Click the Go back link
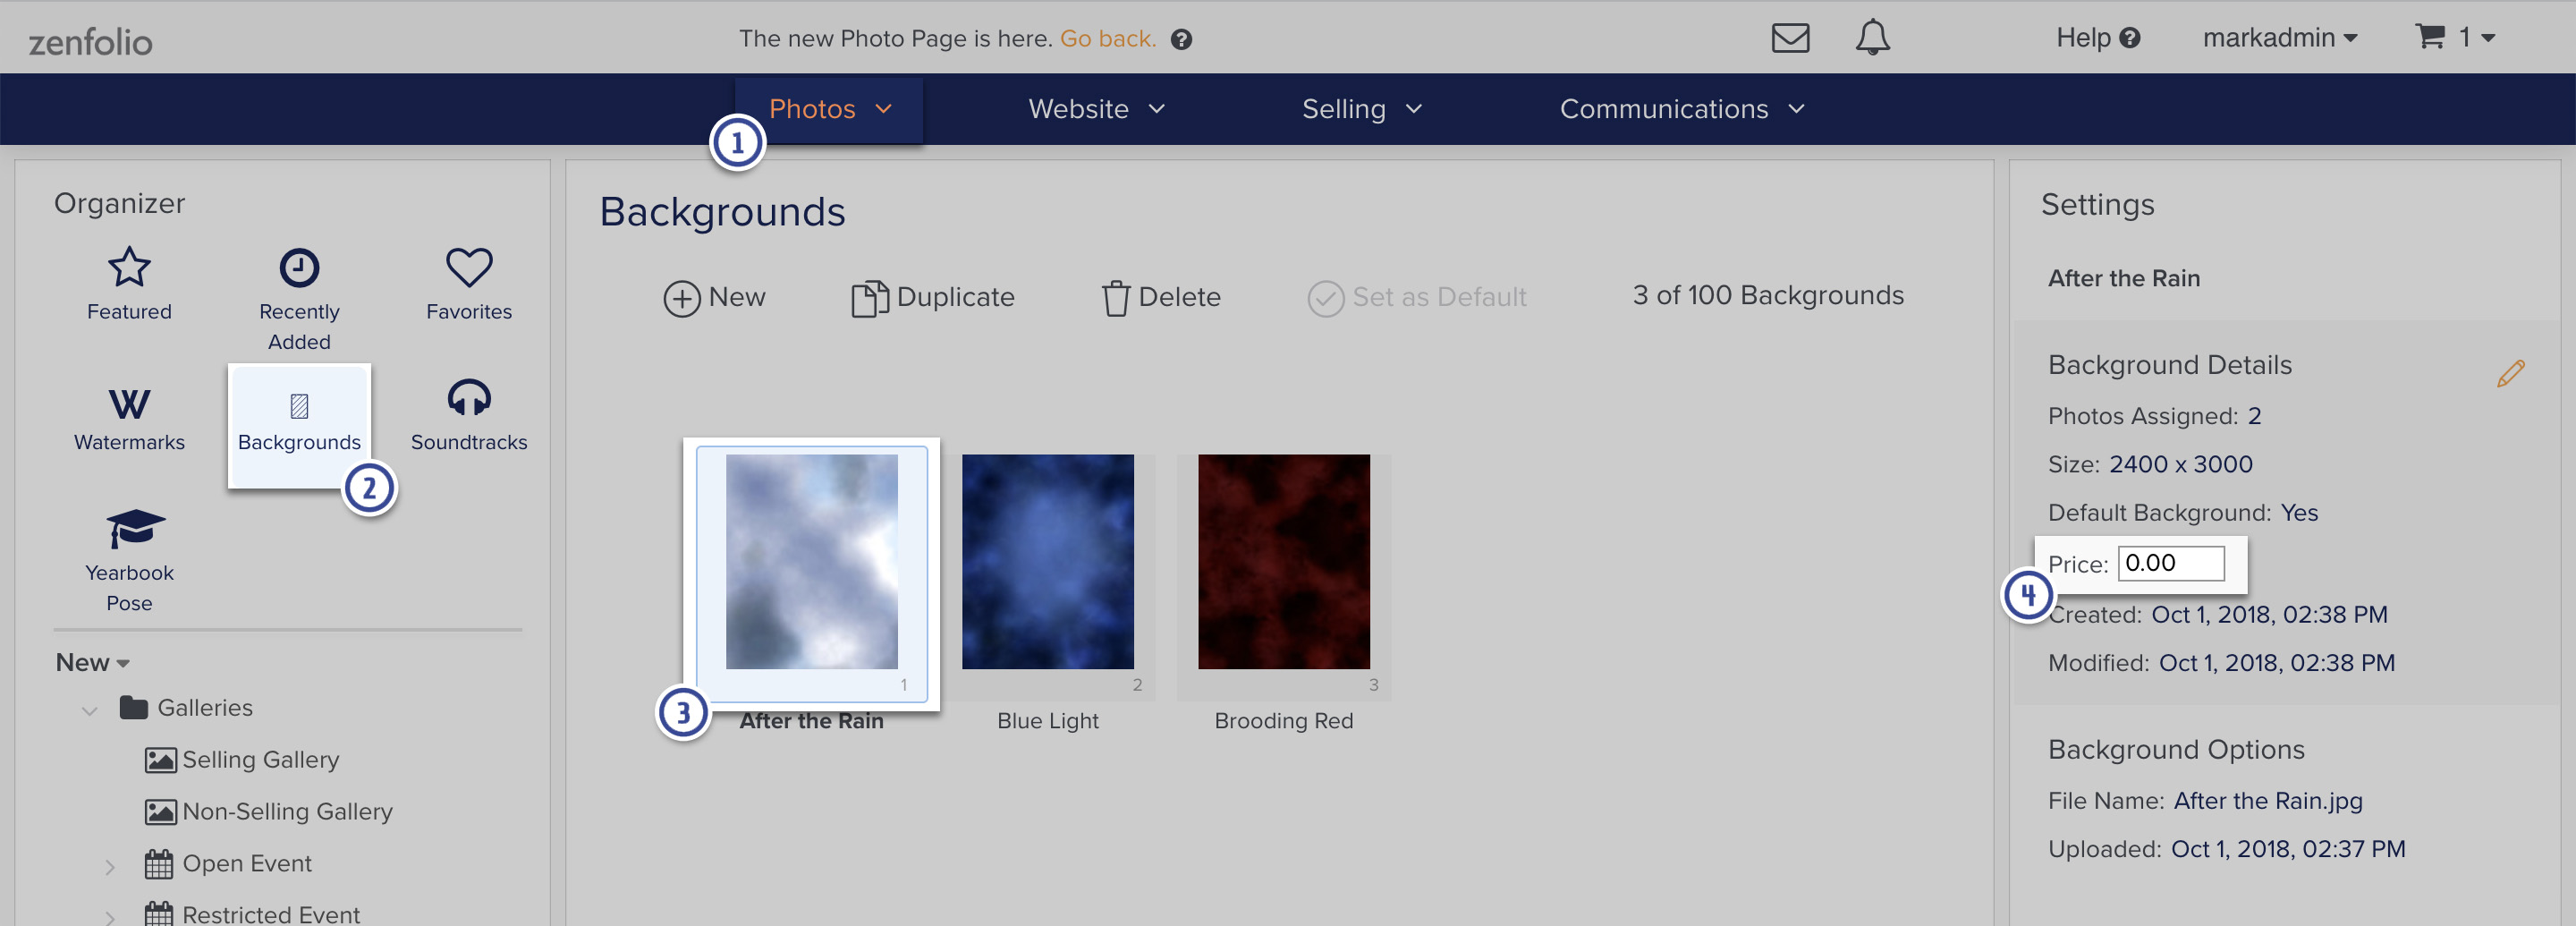The width and height of the screenshot is (2576, 926). (x=1107, y=39)
